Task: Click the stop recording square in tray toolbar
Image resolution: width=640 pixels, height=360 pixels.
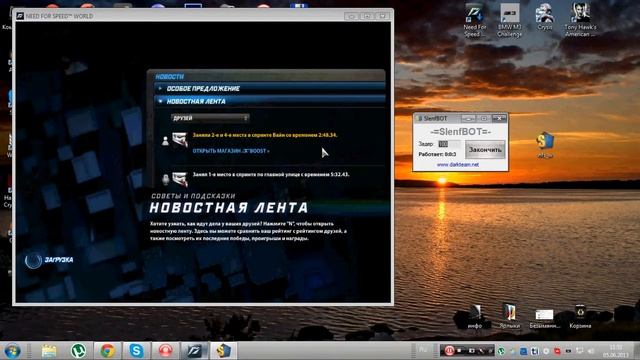Action: click(x=459, y=350)
